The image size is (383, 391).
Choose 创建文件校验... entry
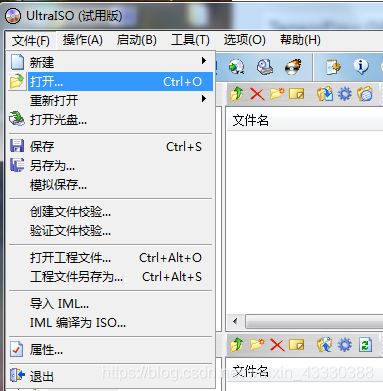click(110, 211)
